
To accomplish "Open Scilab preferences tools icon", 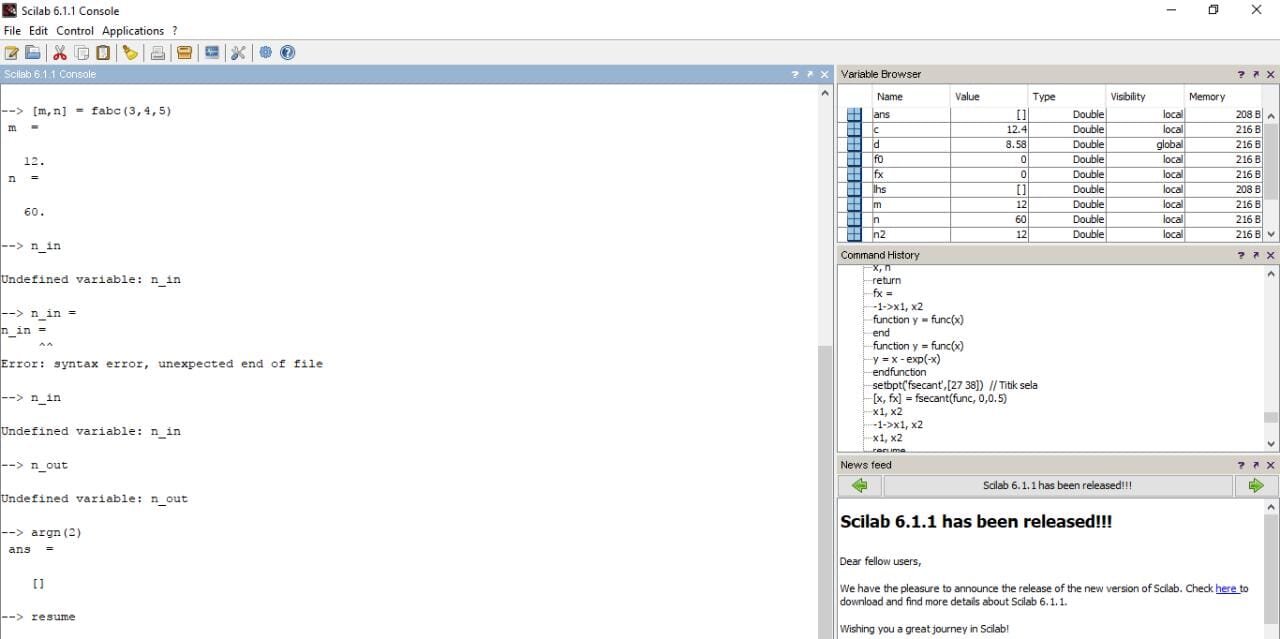I will (x=238, y=53).
